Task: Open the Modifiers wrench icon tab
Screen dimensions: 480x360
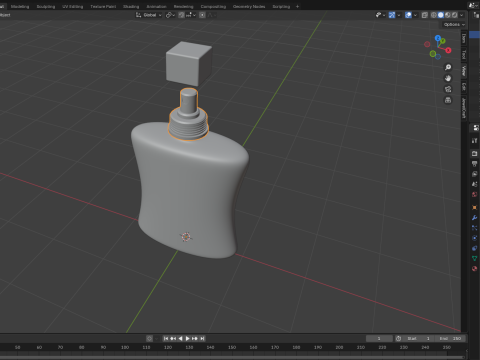Action: click(x=475, y=218)
